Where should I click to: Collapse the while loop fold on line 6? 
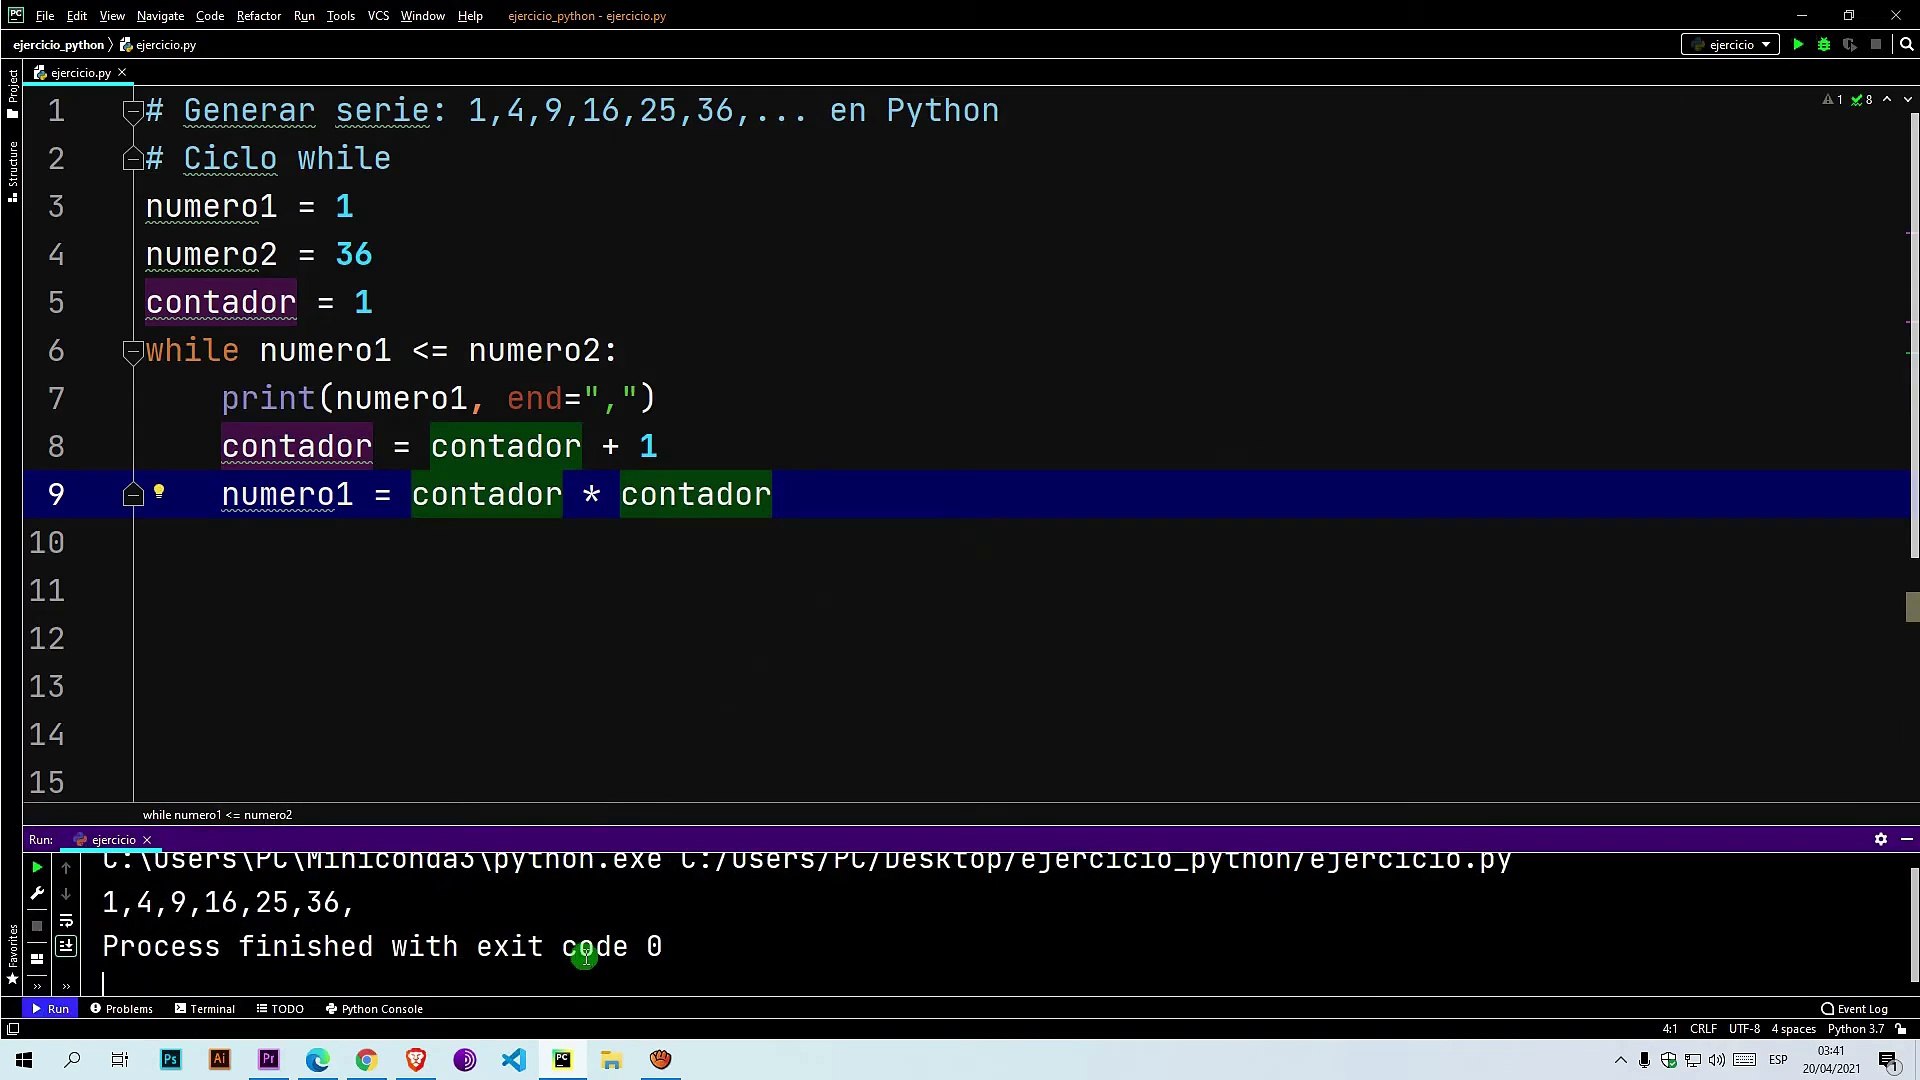132,351
